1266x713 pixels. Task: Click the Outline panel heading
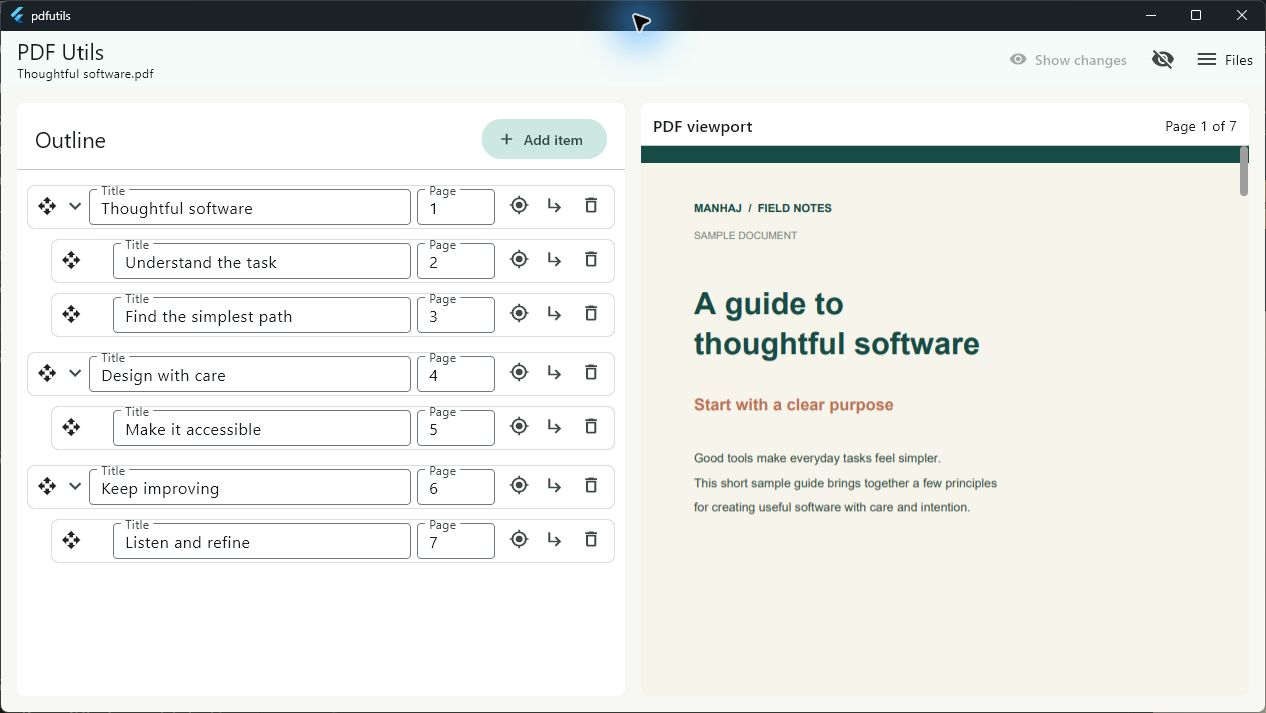pos(70,140)
